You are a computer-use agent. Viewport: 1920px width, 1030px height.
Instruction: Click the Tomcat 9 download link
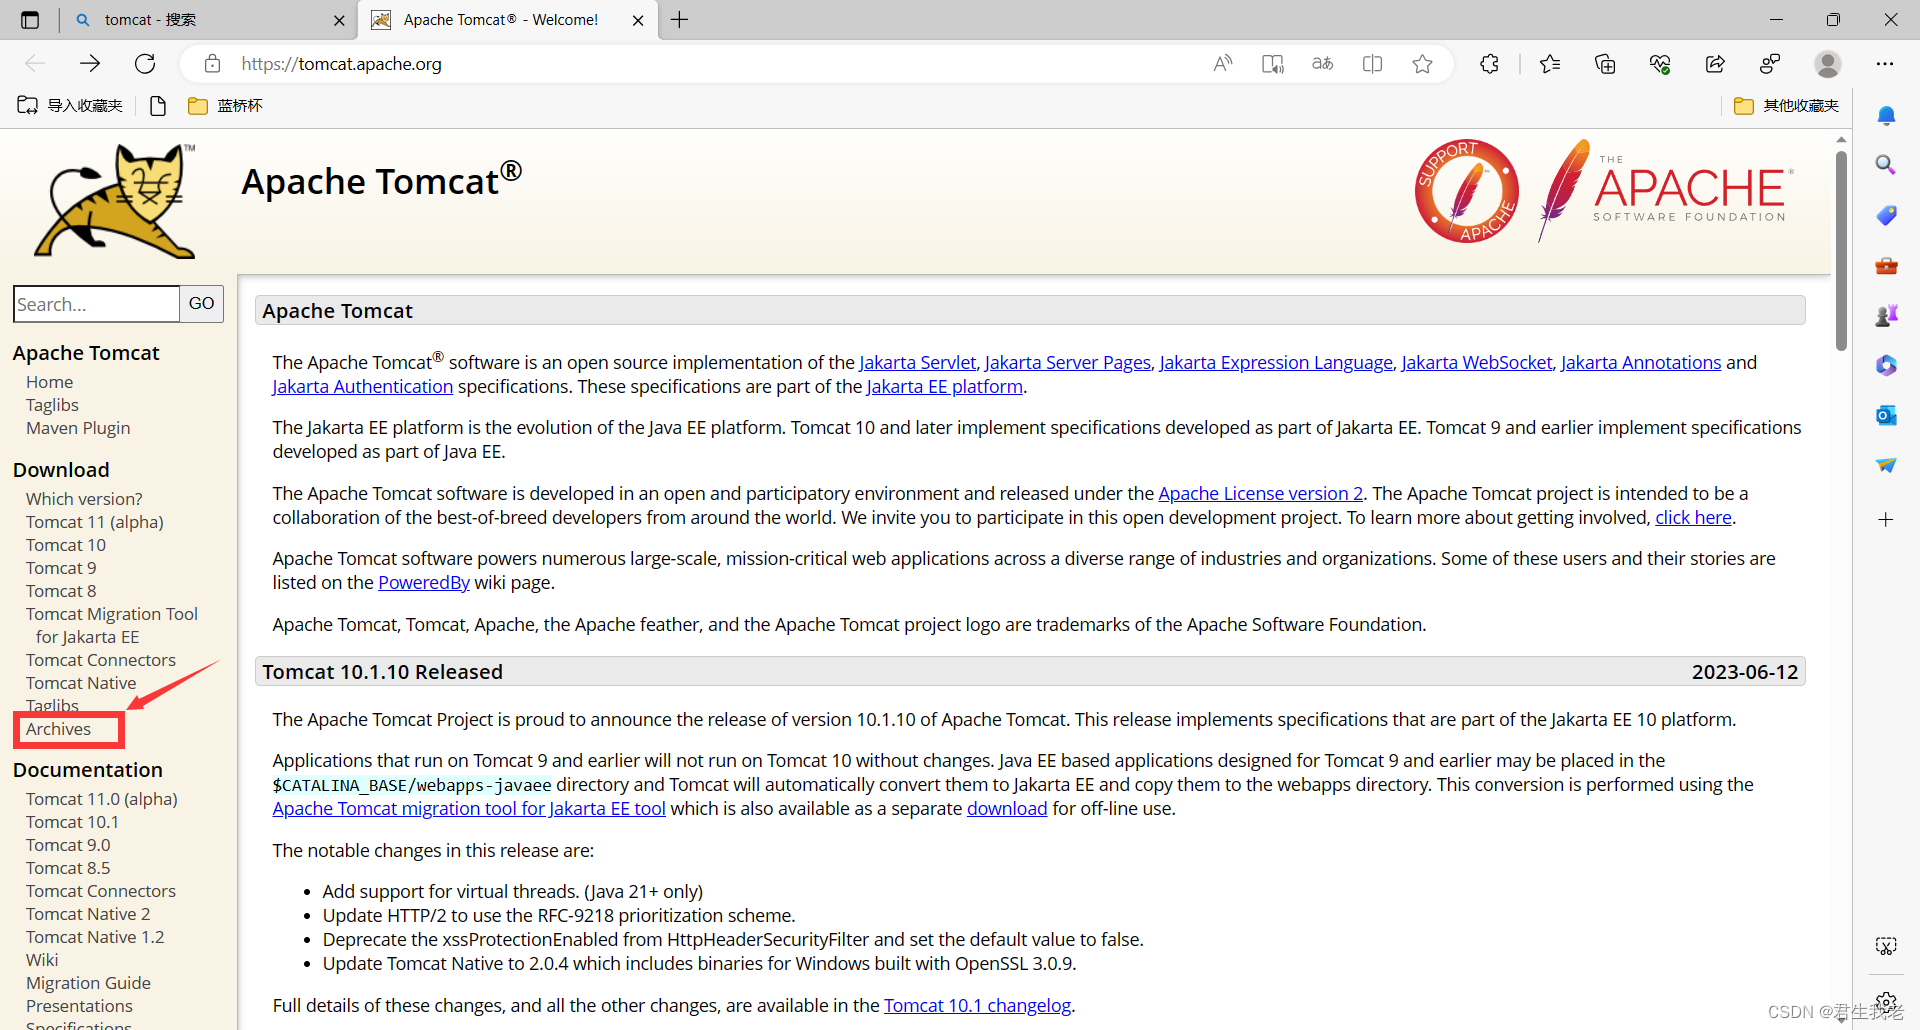point(61,568)
